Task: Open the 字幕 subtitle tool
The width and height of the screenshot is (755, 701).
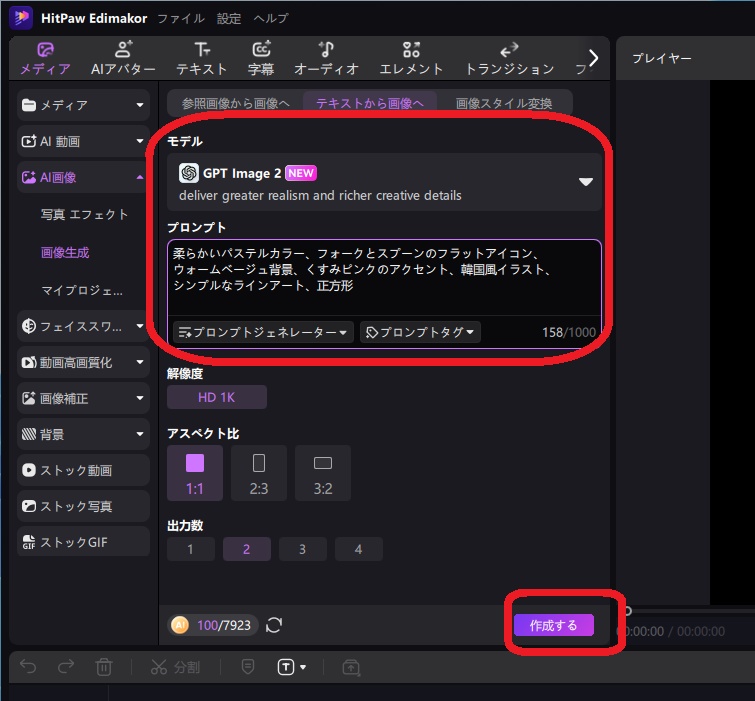Action: pyautogui.click(x=261, y=59)
